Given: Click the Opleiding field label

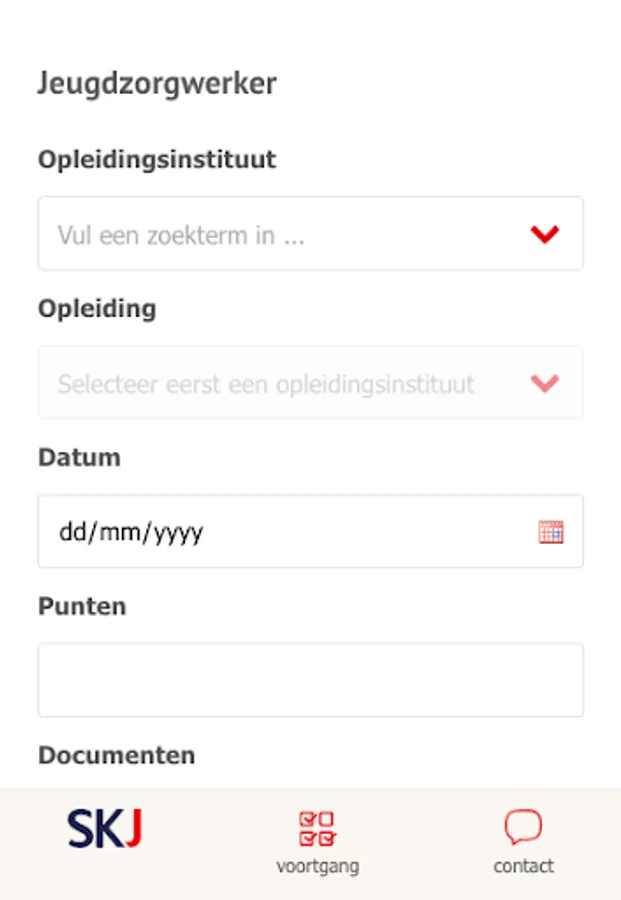Looking at the screenshot, I should click(x=97, y=309).
